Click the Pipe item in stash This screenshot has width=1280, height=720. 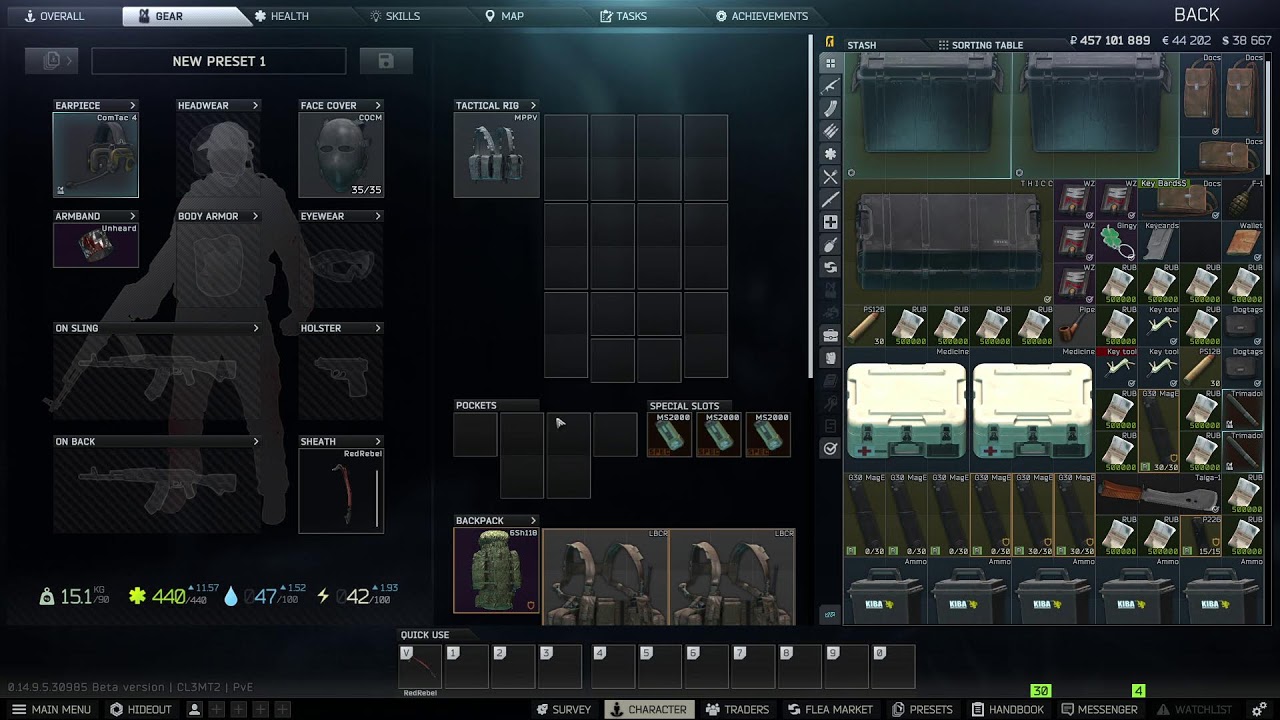[x=1076, y=326]
